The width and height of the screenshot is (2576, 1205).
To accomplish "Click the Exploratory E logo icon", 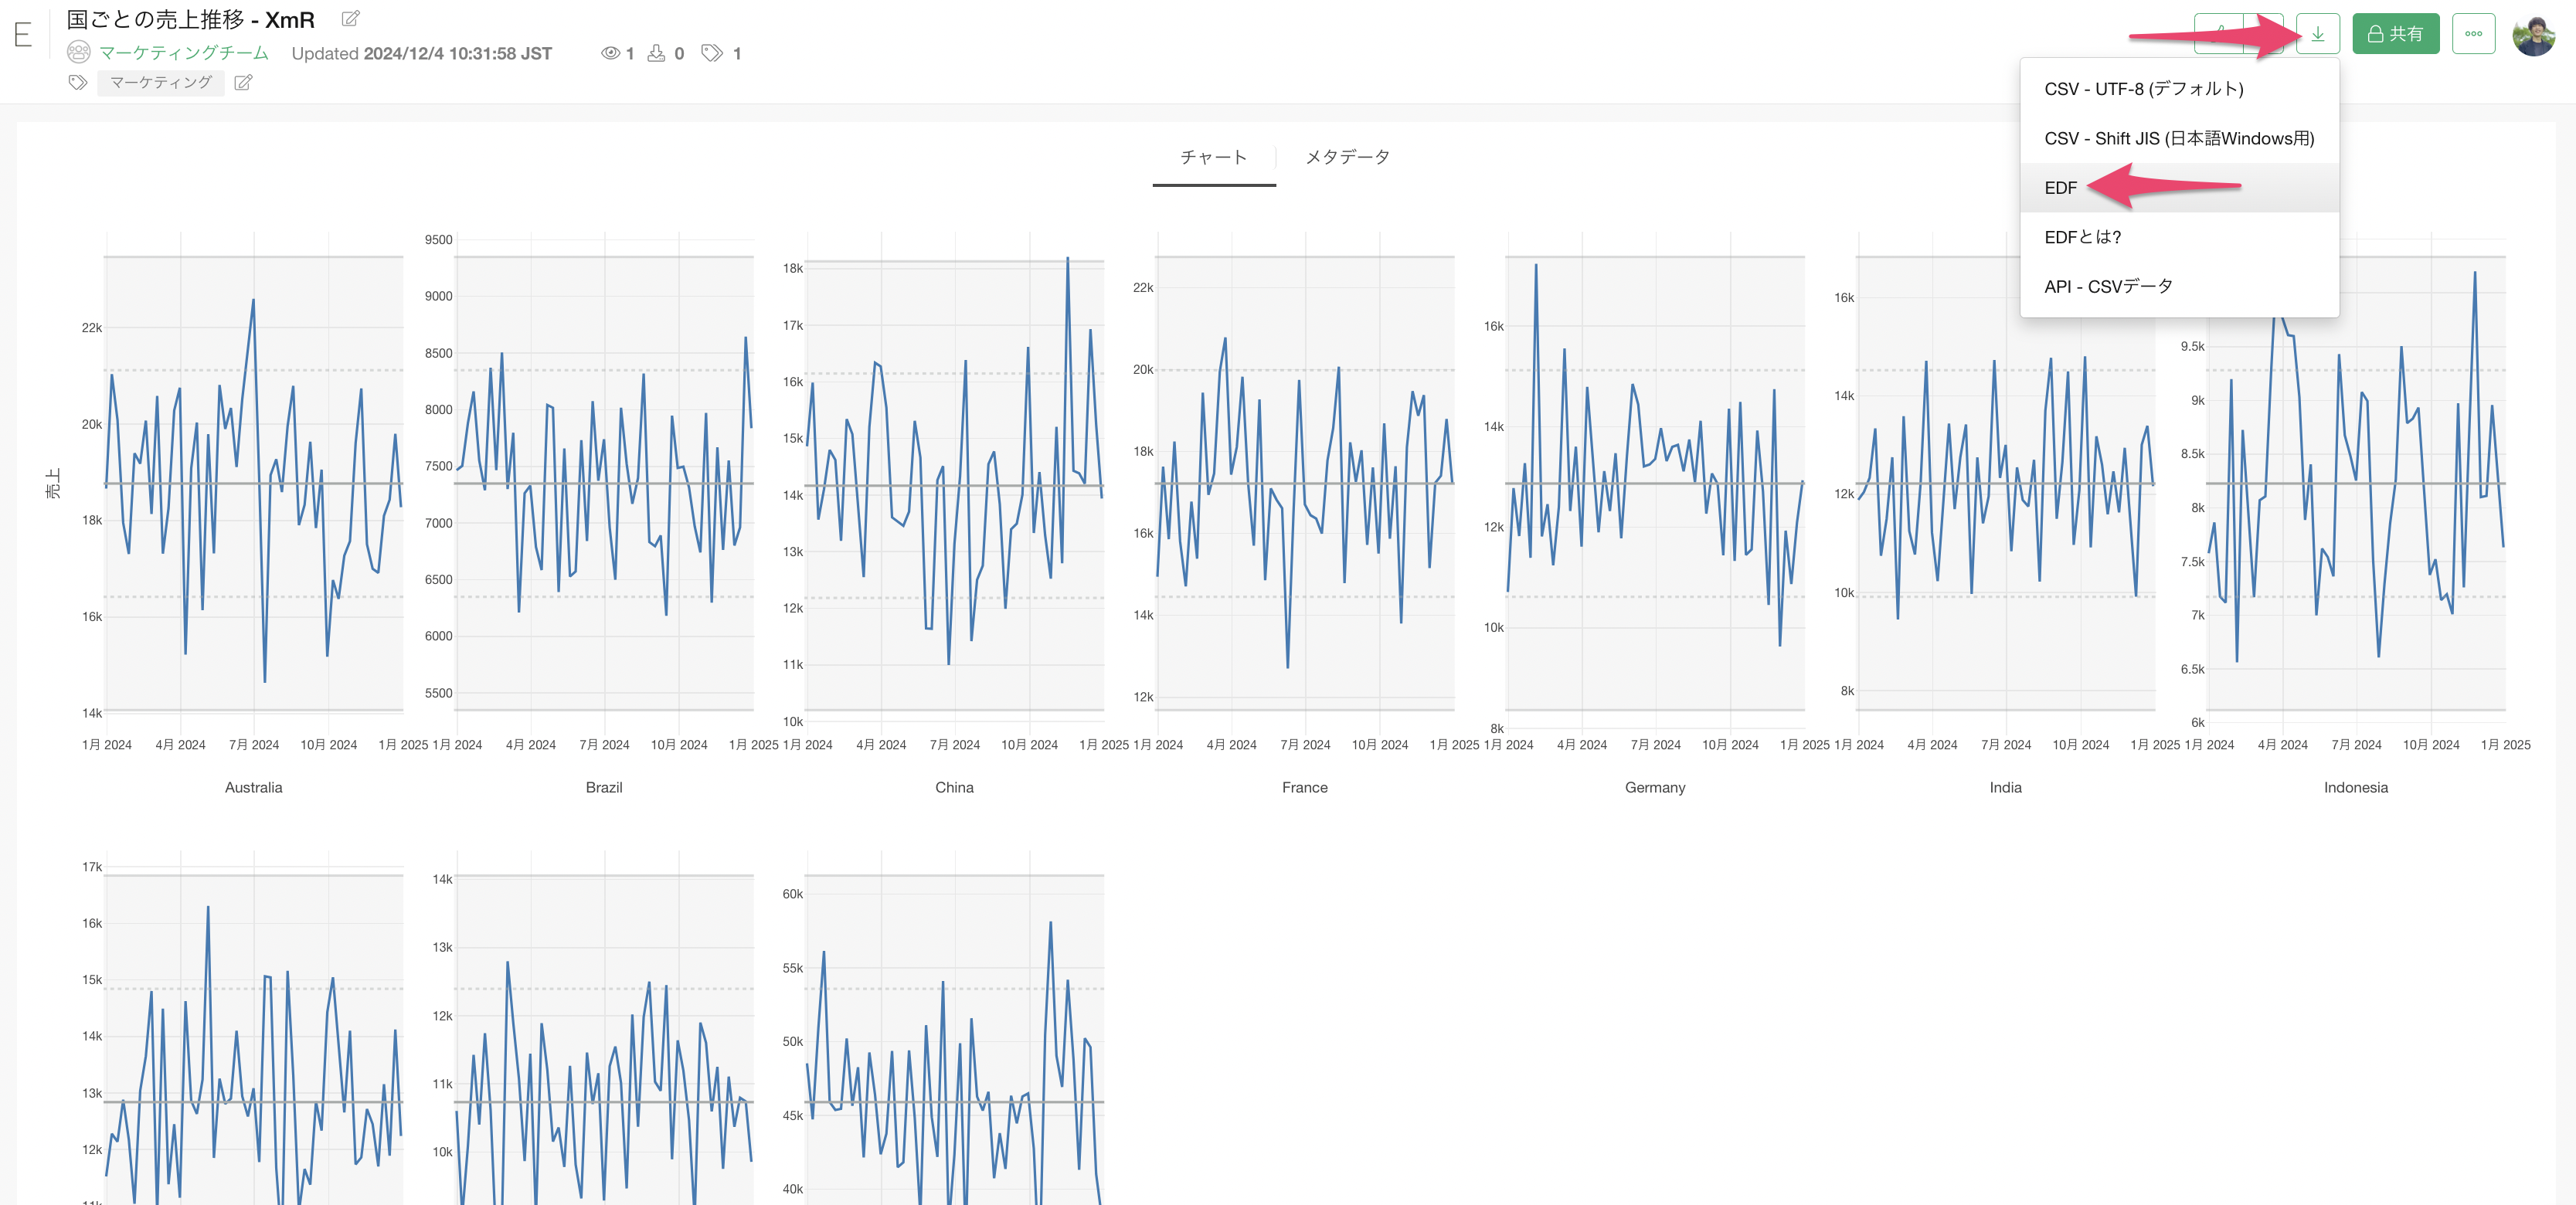I will point(23,35).
